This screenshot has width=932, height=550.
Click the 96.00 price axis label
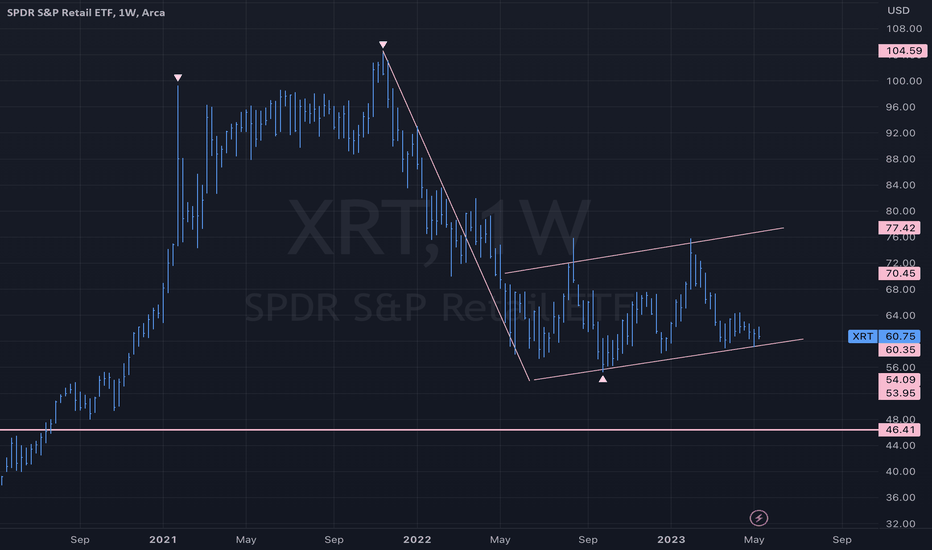point(900,107)
